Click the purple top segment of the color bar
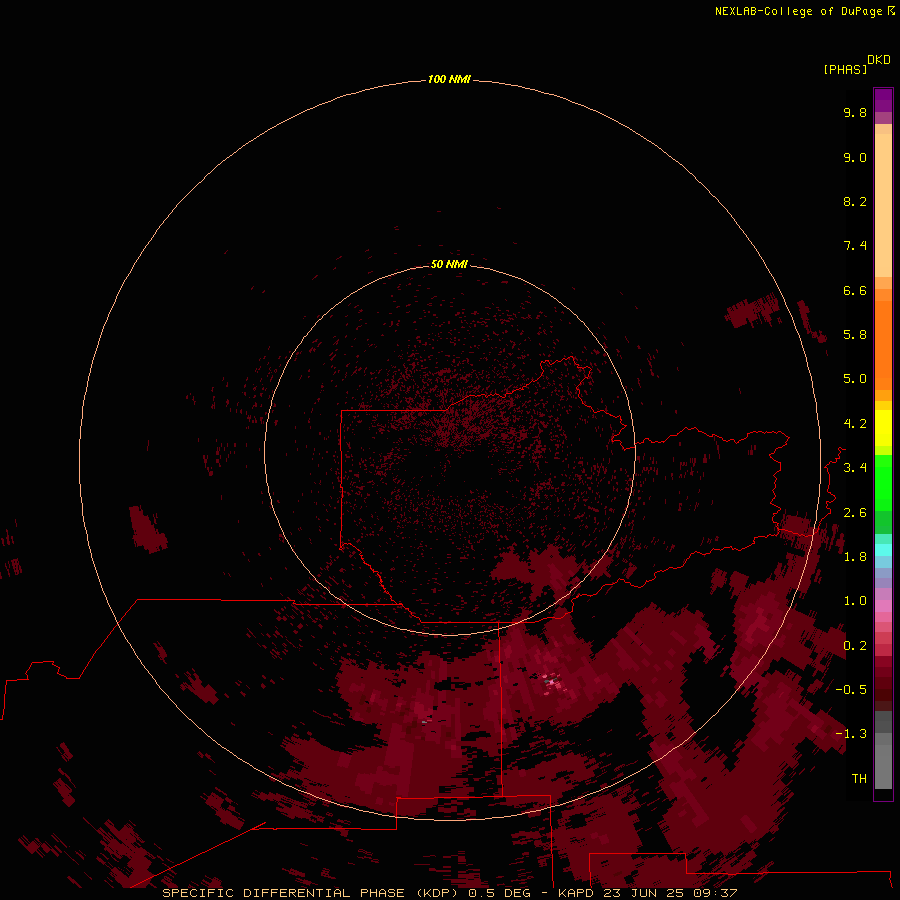This screenshot has height=900, width=900. (883, 100)
